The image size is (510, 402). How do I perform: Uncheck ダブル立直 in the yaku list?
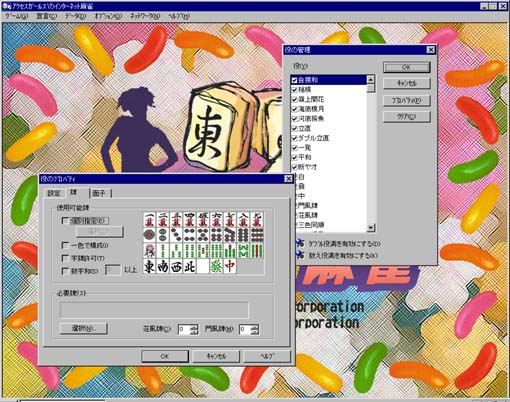point(294,138)
